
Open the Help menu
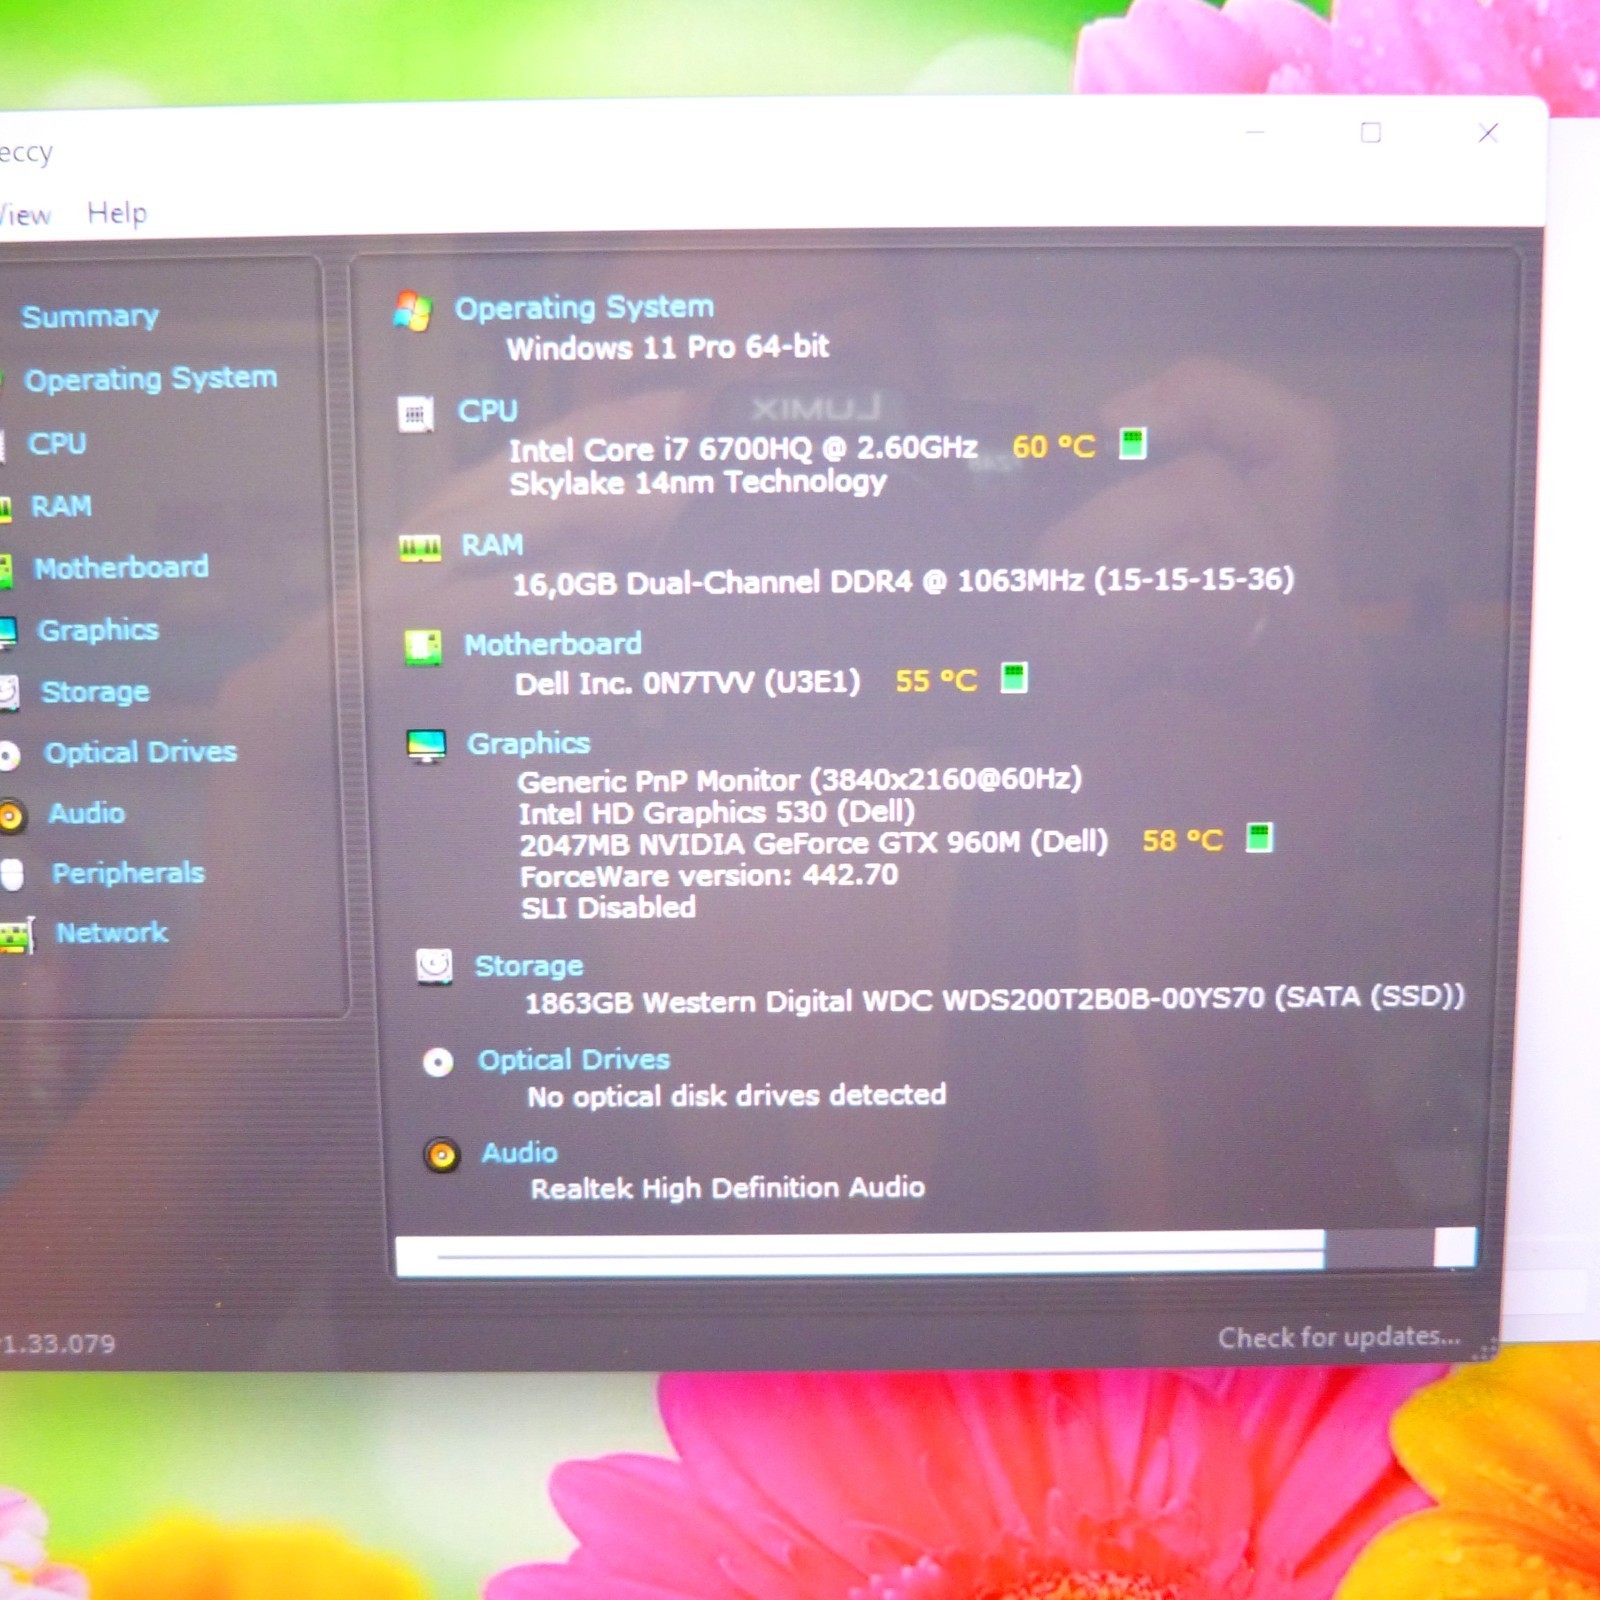117,213
